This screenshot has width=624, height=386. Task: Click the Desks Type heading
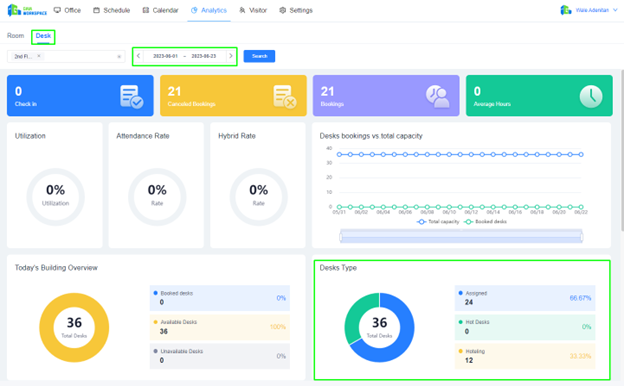point(338,268)
